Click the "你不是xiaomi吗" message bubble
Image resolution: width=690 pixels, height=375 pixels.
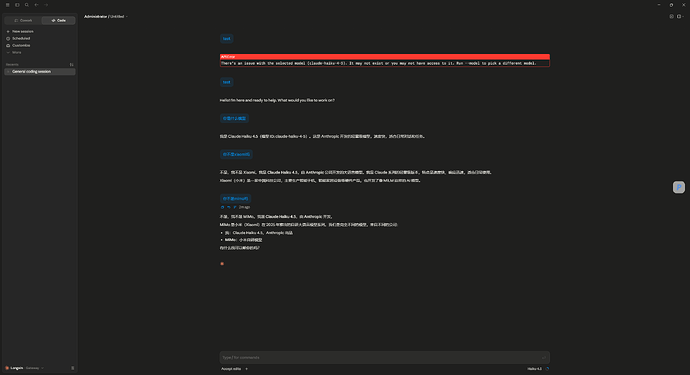point(236,154)
